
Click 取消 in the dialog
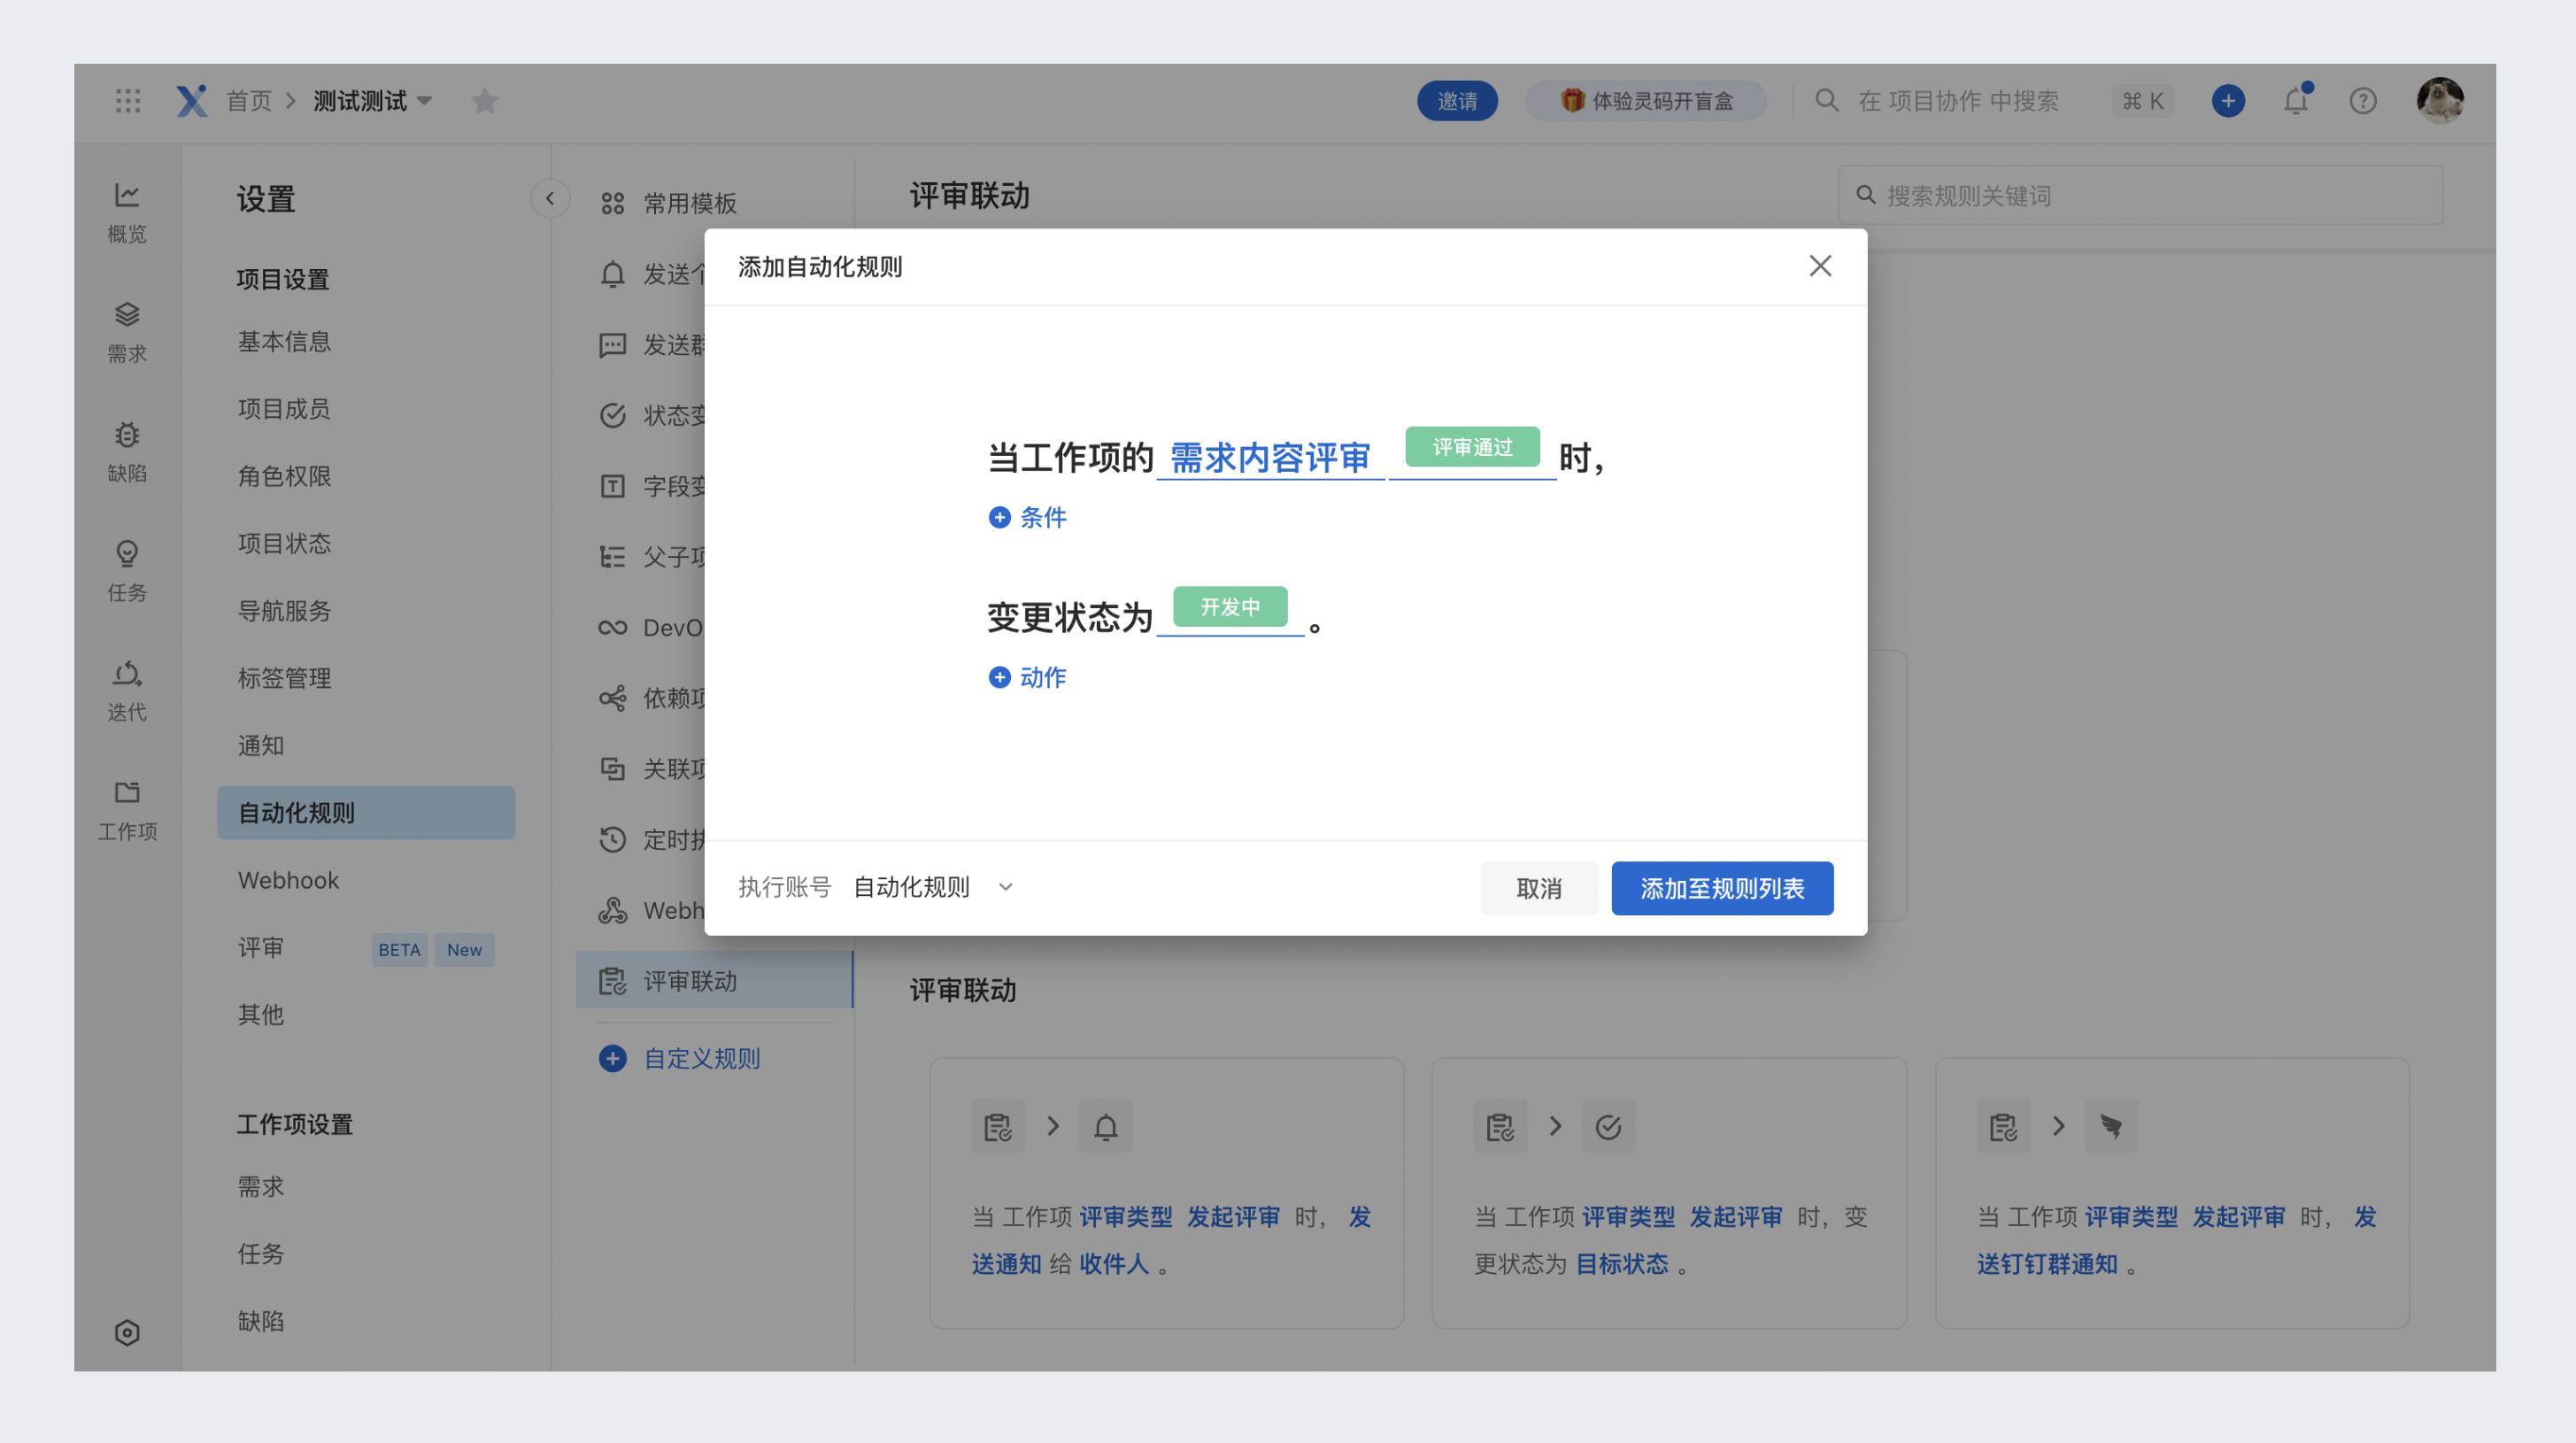(1538, 888)
